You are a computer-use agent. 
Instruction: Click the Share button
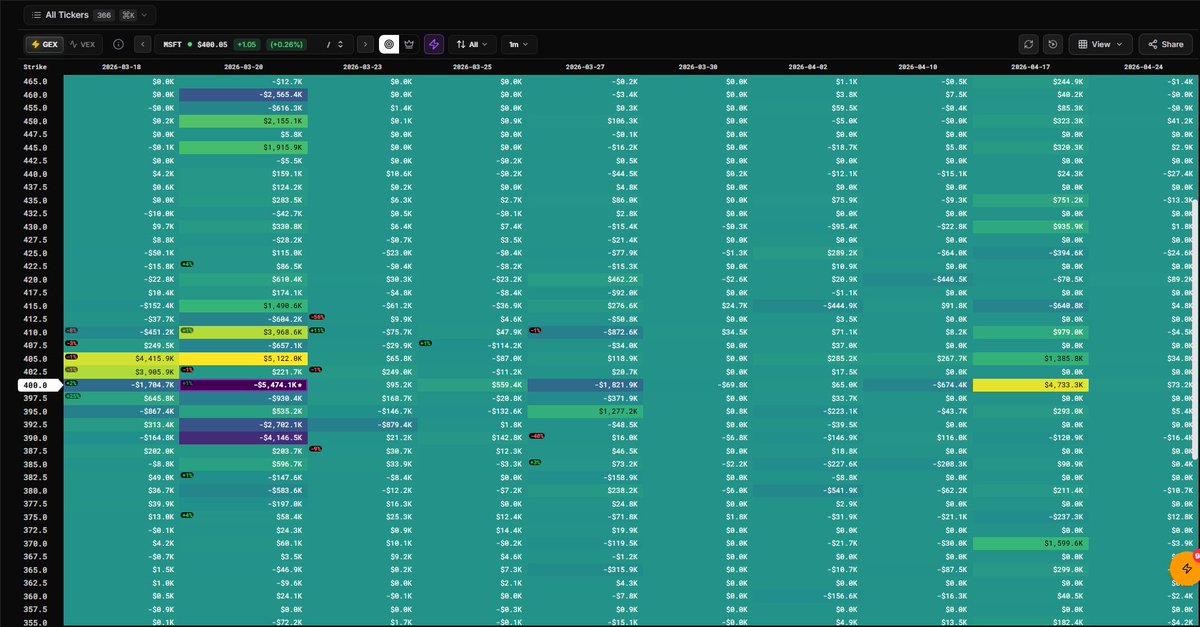[x=1165, y=44]
